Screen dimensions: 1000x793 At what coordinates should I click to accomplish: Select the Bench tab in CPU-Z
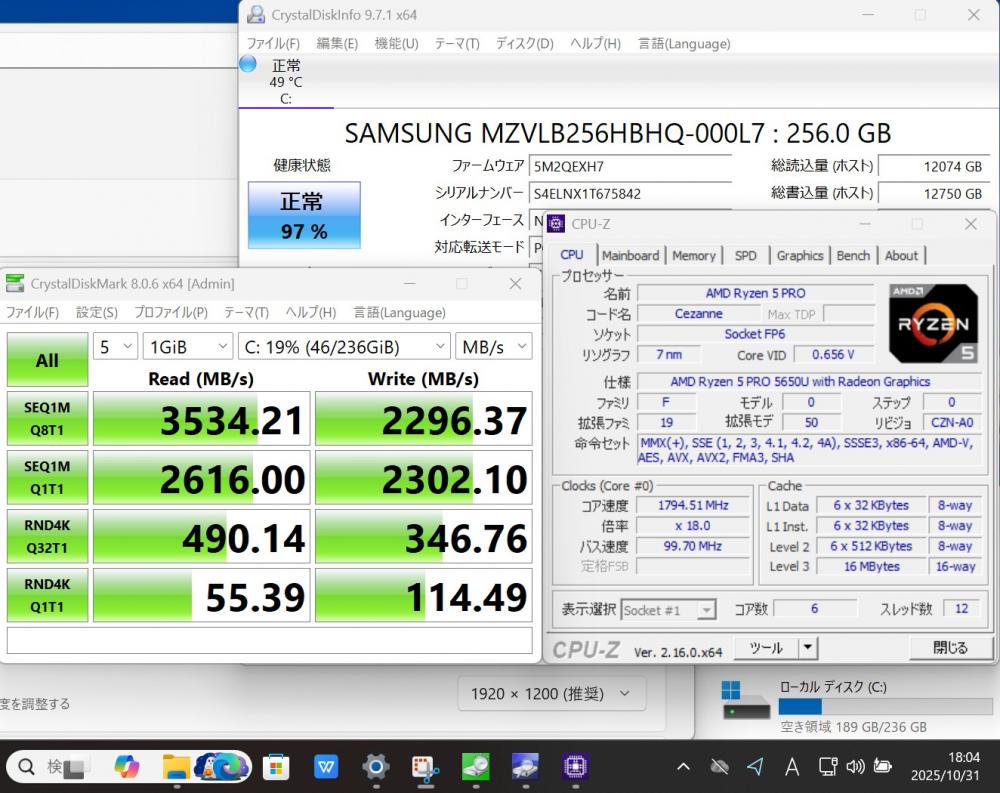(853, 256)
